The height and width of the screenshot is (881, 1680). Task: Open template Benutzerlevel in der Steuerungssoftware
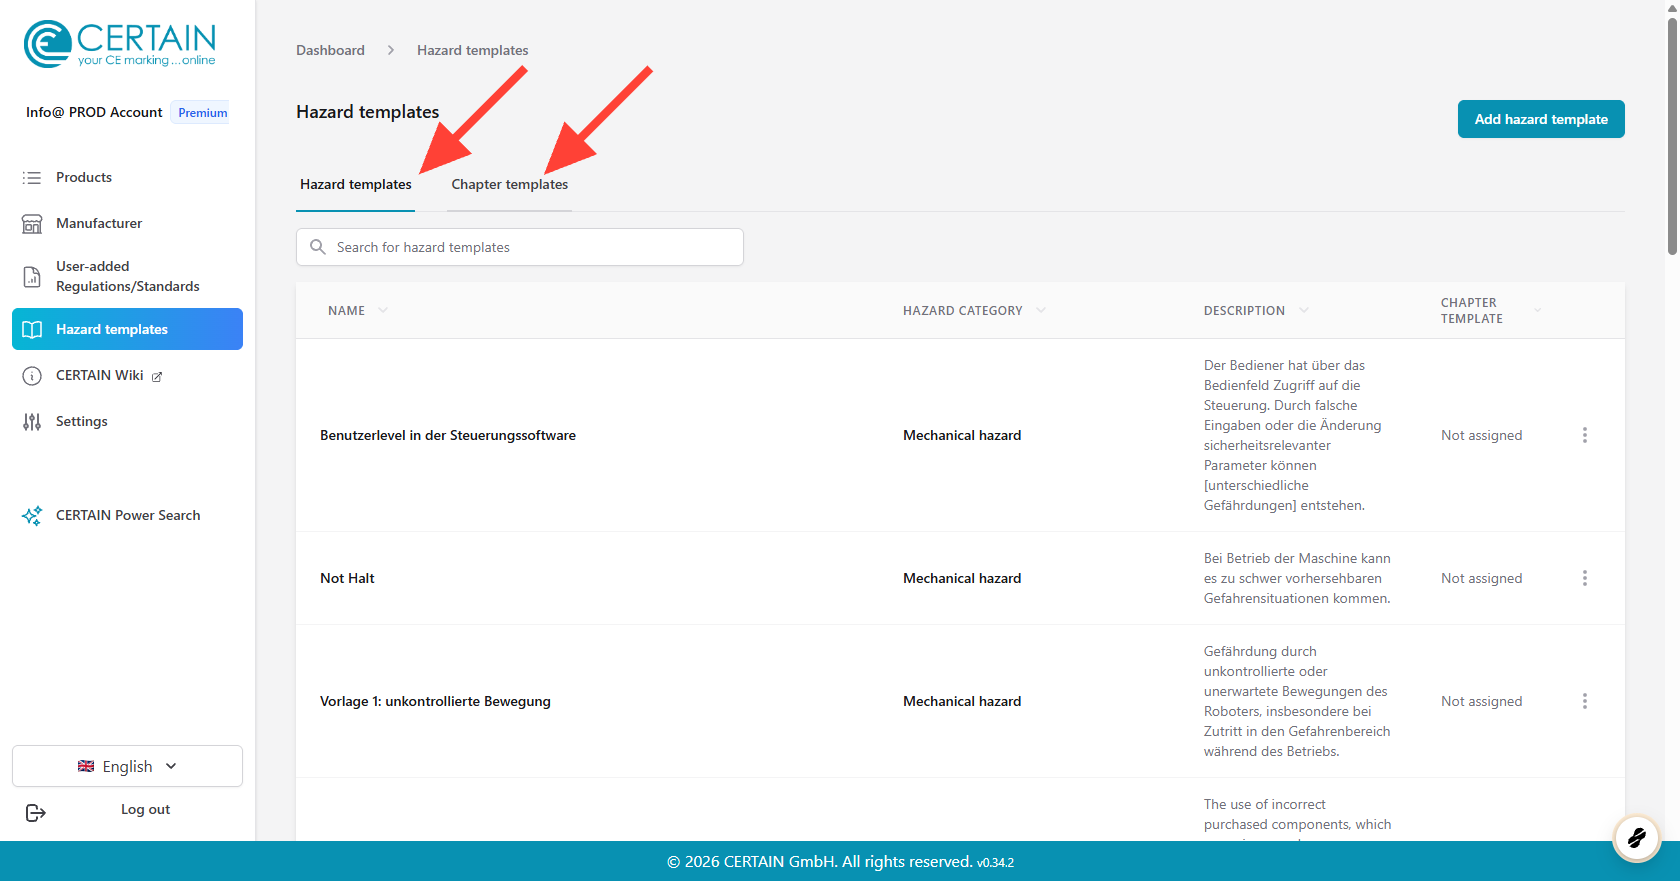[448, 435]
